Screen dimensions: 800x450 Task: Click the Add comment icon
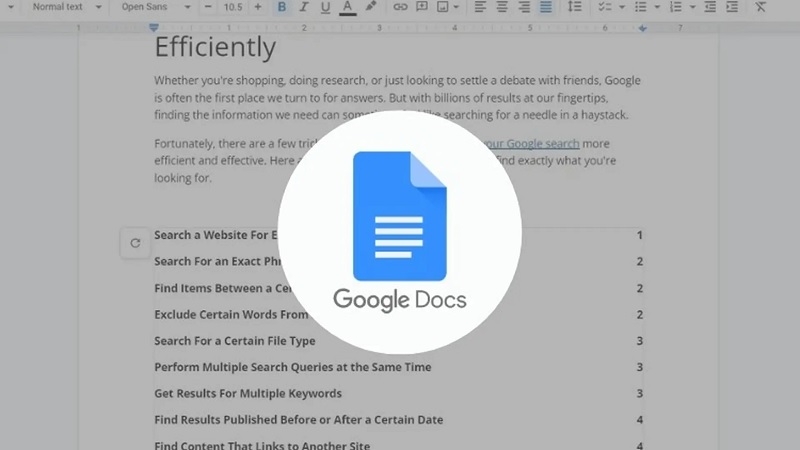[x=422, y=7]
